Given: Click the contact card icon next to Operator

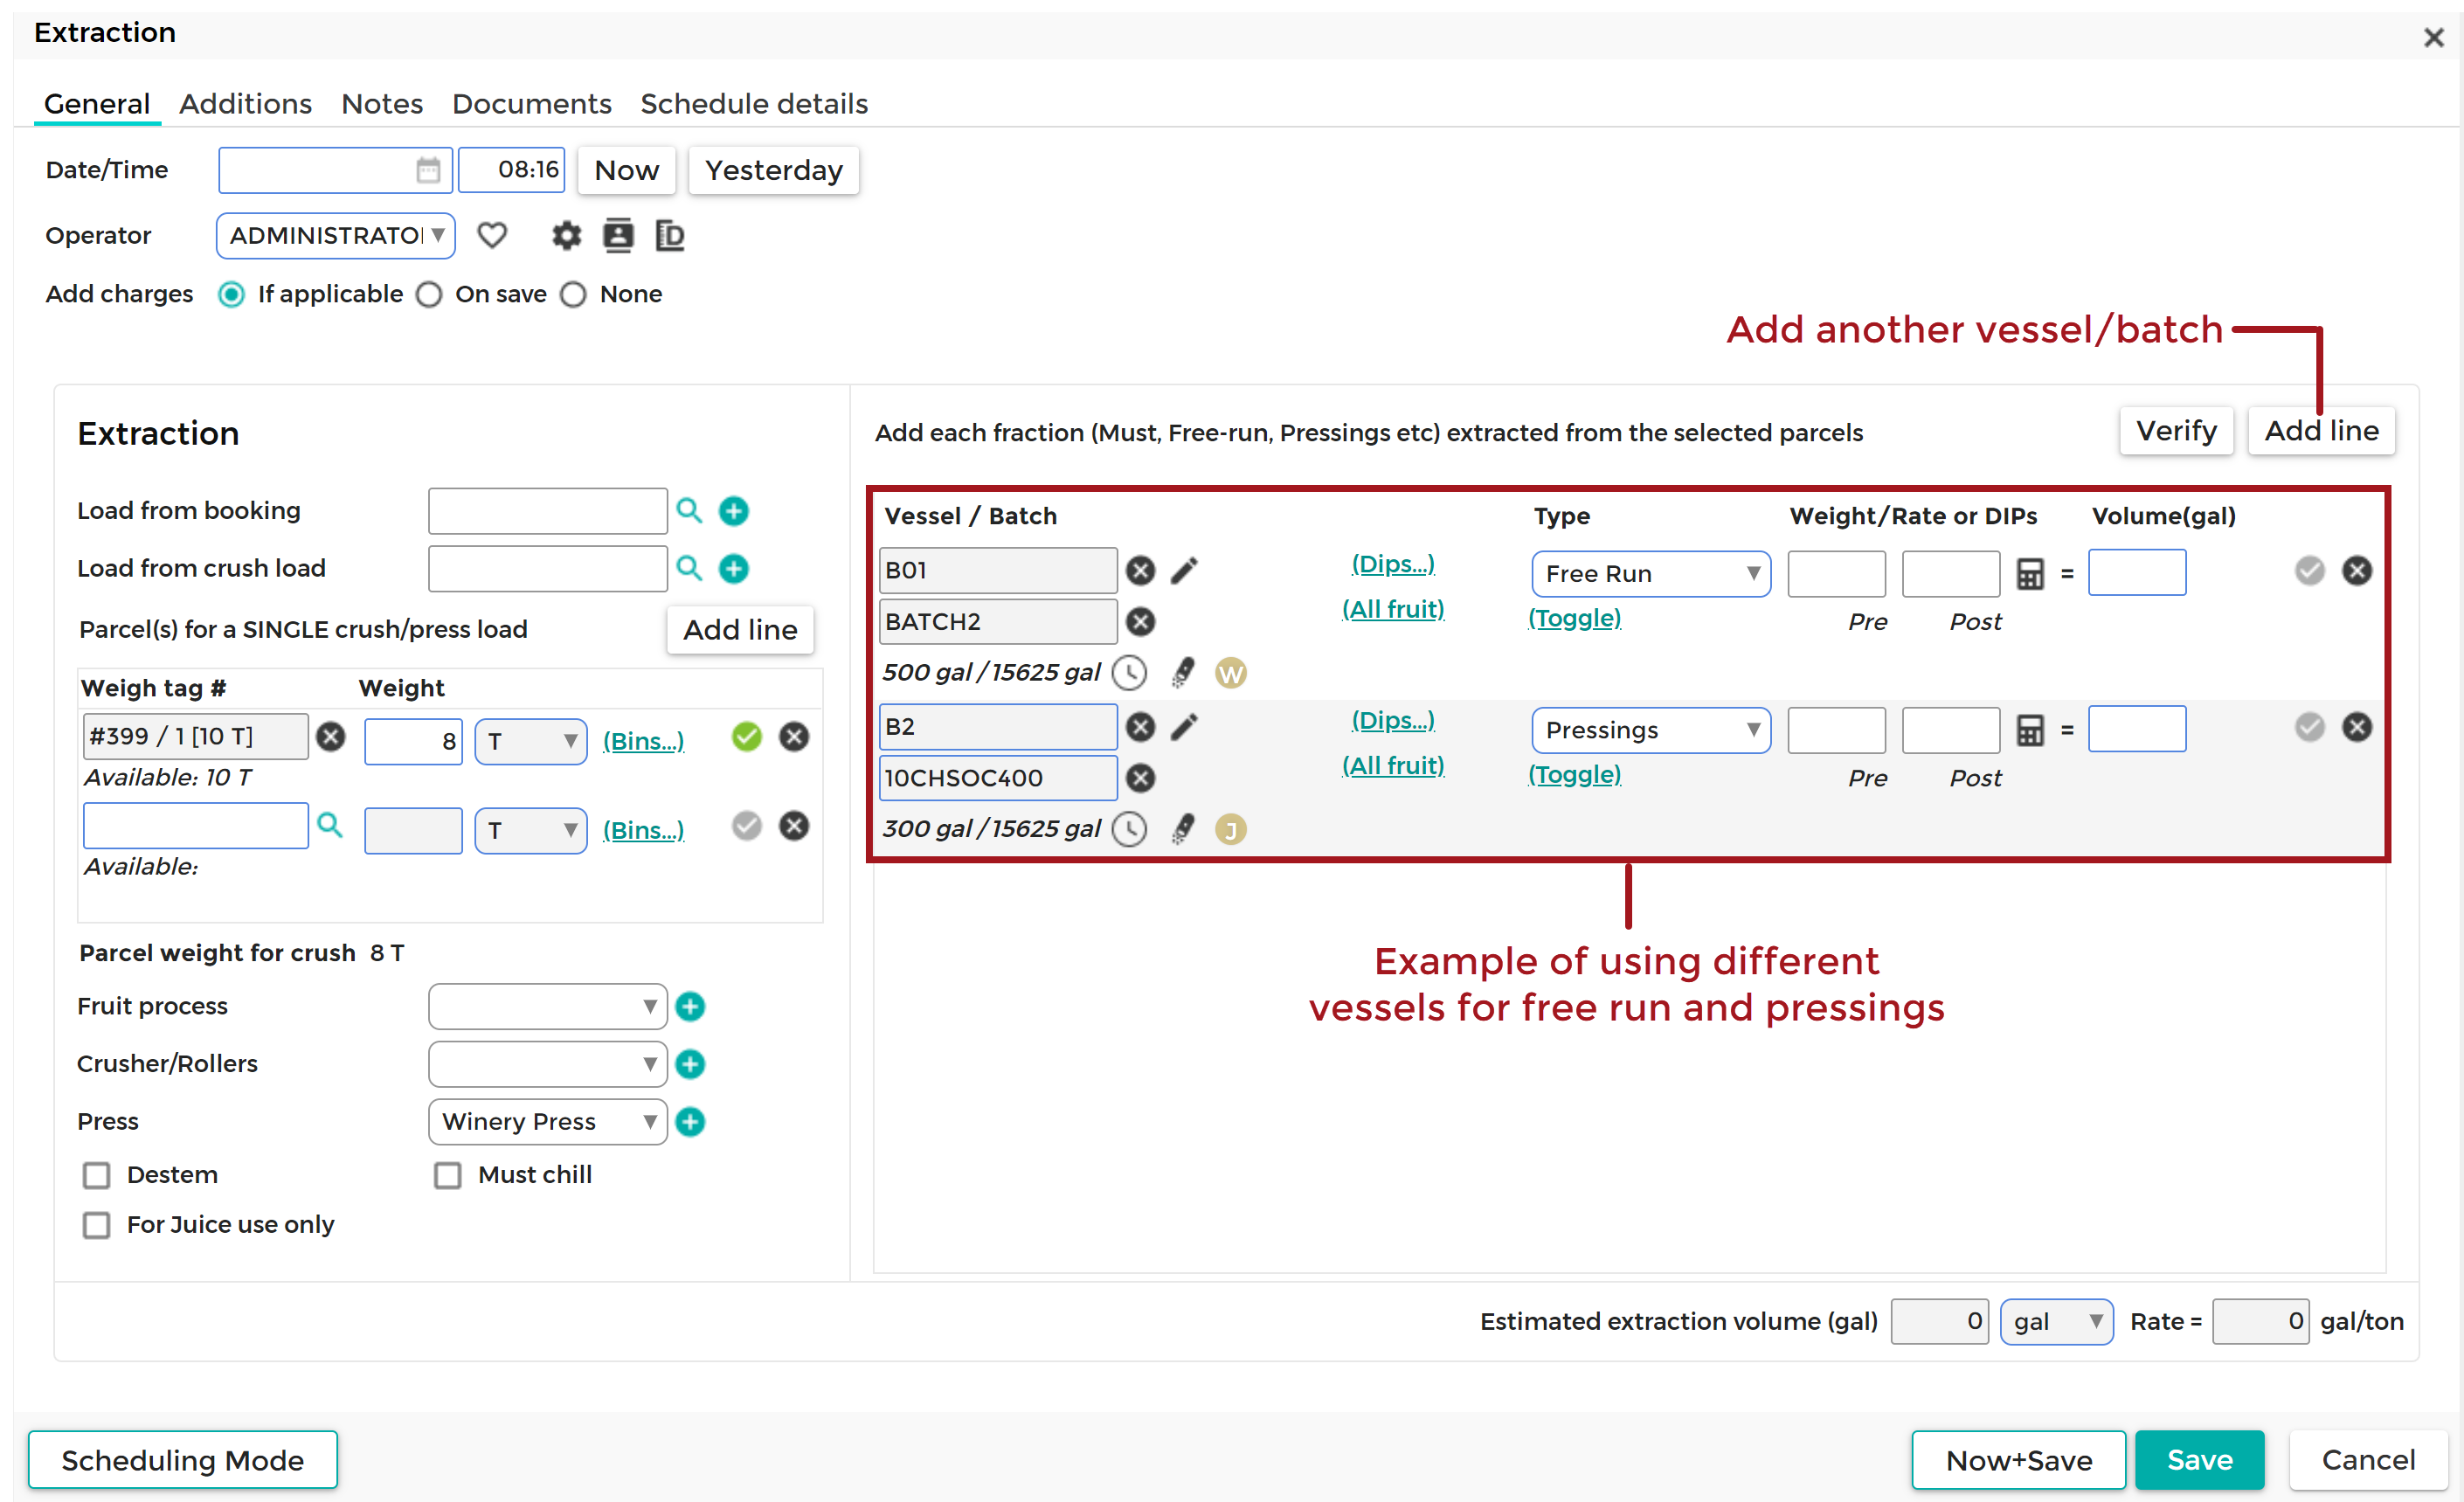Looking at the screenshot, I should [618, 235].
